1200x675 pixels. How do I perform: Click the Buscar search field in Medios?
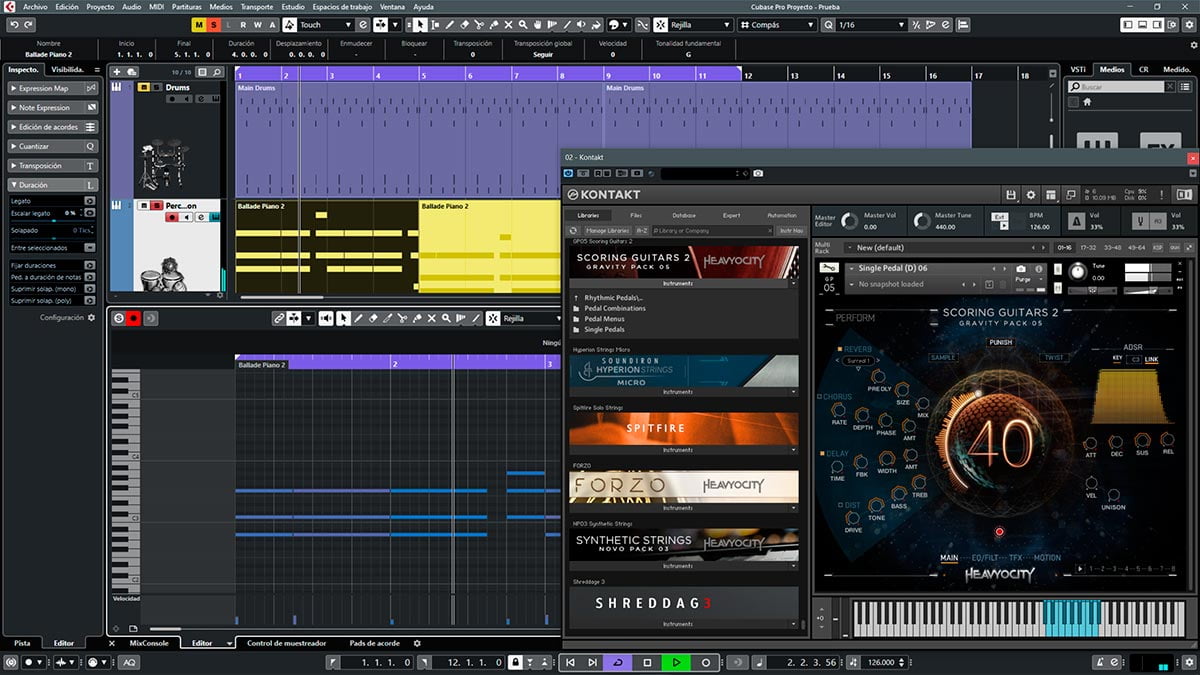tap(1117, 87)
